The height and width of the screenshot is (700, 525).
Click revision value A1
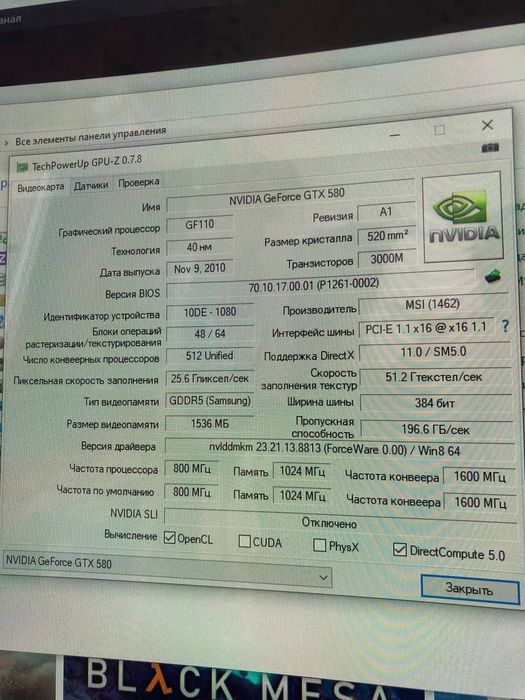(x=387, y=211)
